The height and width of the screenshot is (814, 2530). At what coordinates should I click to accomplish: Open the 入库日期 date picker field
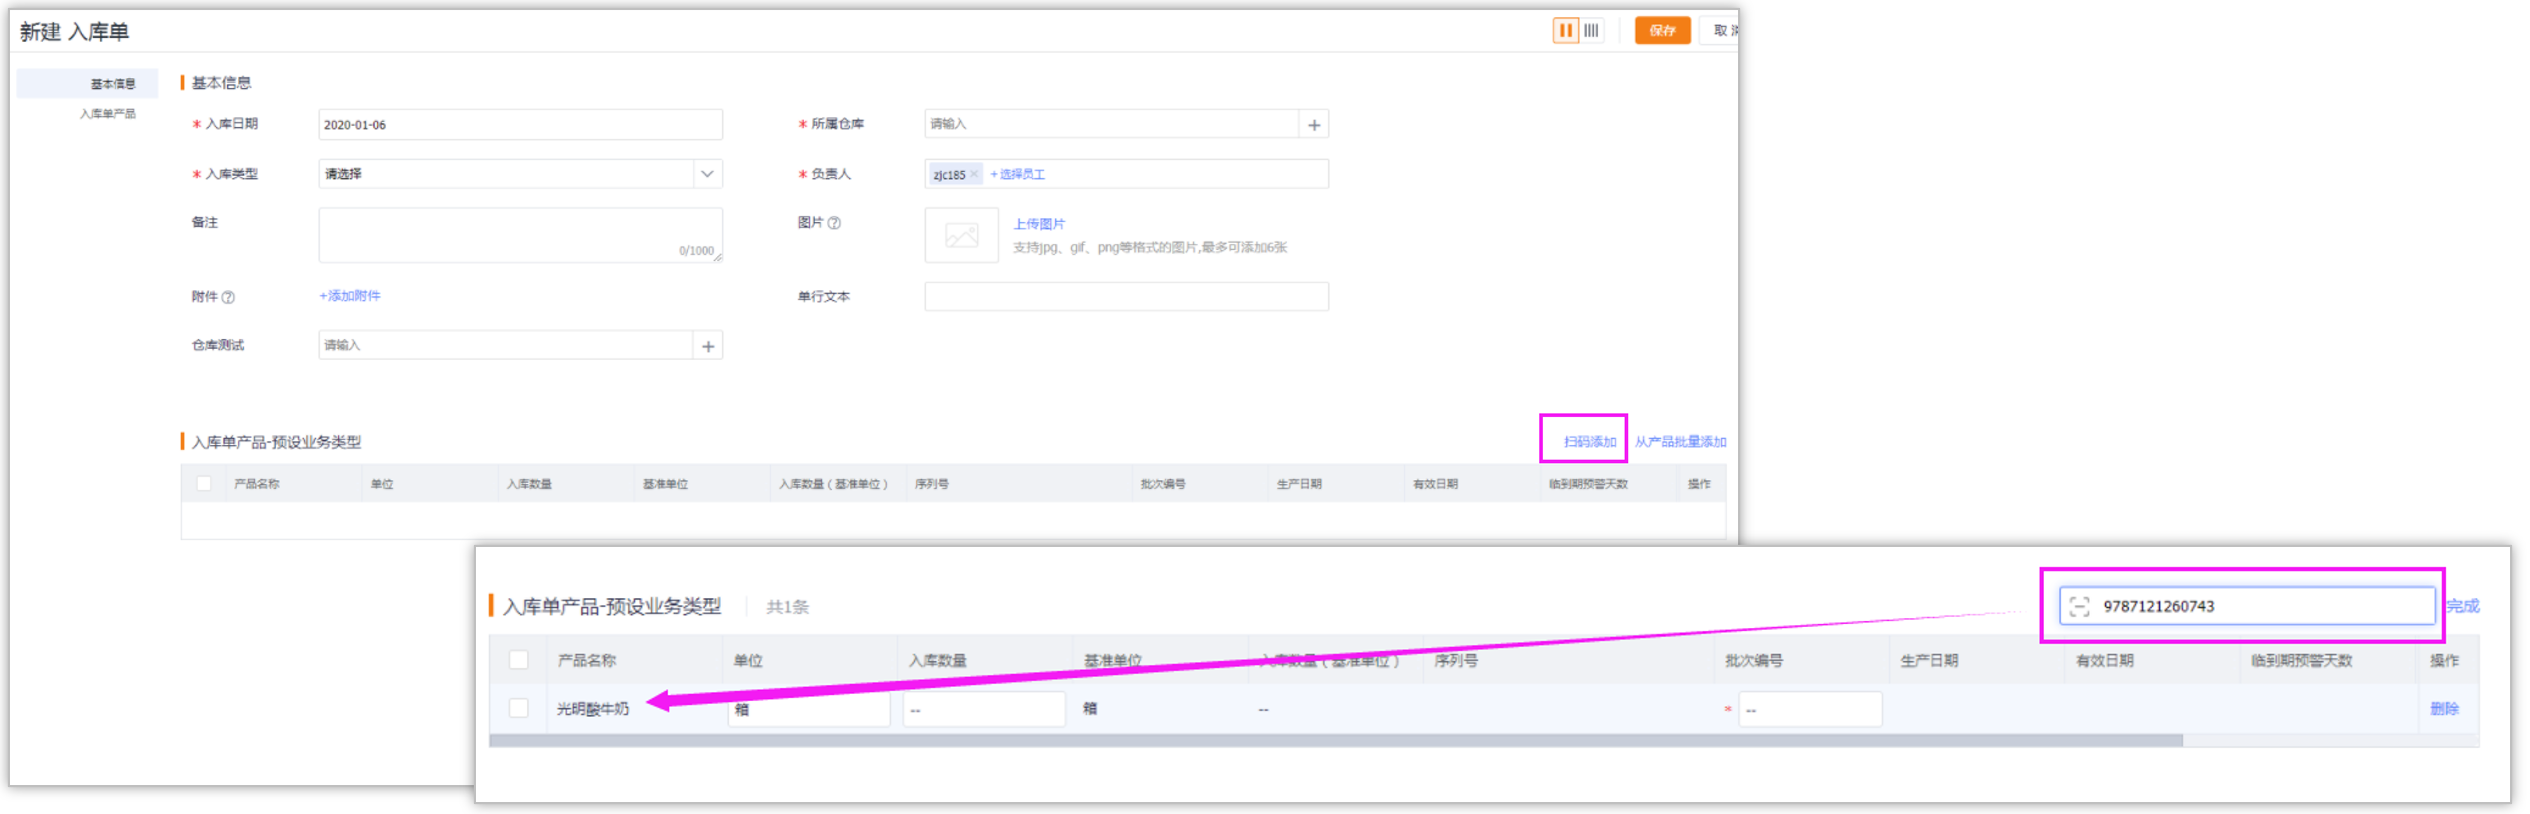point(520,125)
